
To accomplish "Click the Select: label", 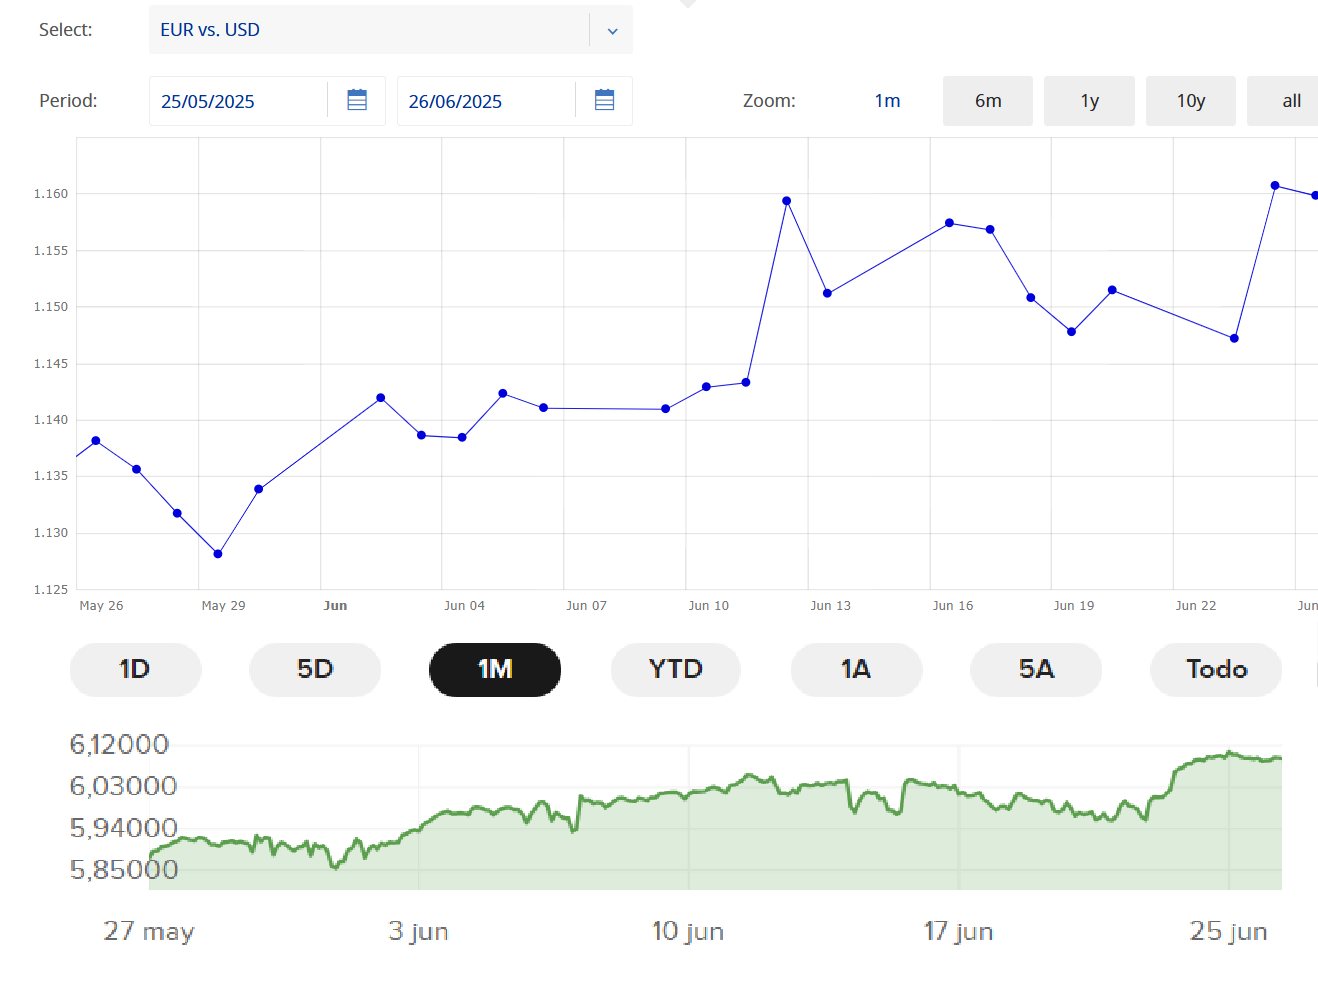I will tap(65, 30).
